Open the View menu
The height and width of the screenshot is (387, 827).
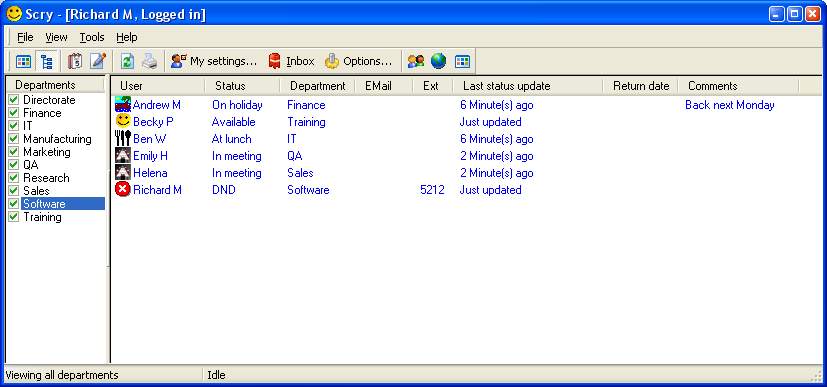click(x=56, y=37)
